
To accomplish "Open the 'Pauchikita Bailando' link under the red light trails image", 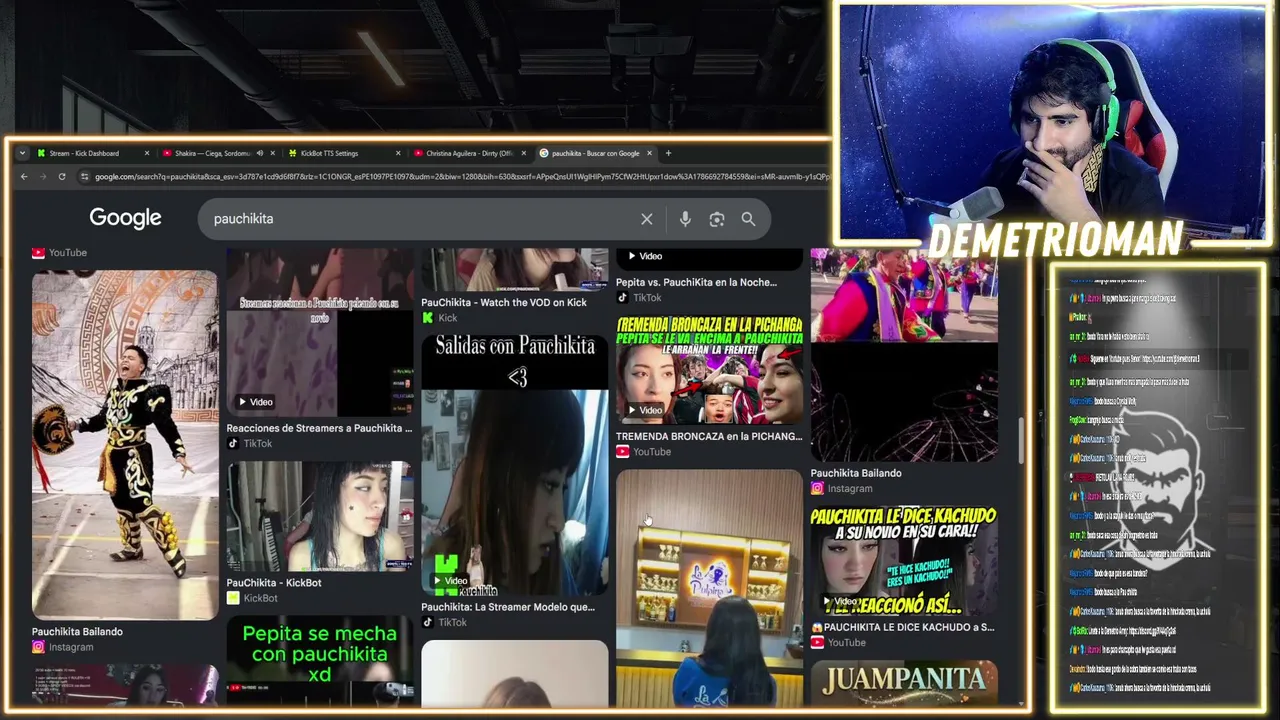I will [856, 473].
